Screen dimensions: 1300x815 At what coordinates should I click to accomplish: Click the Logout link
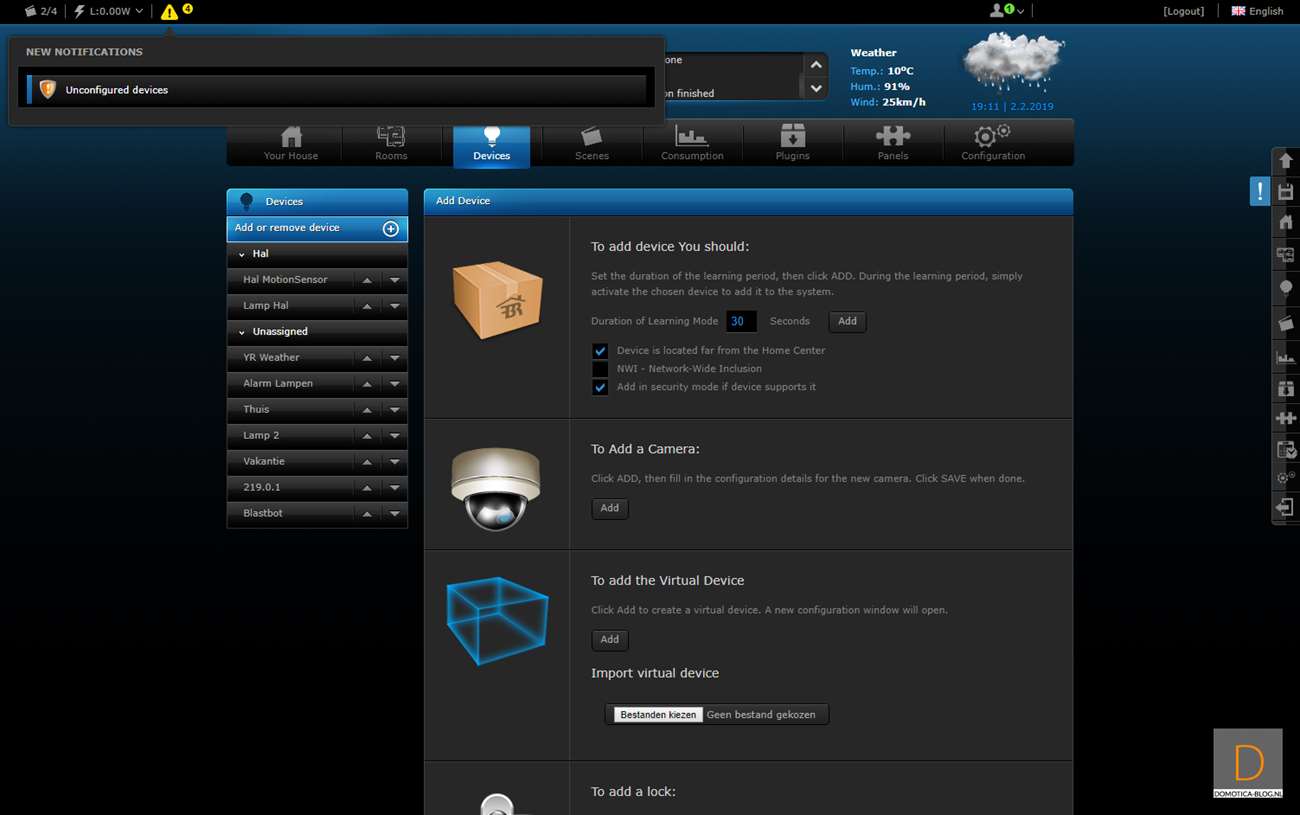coord(1183,11)
